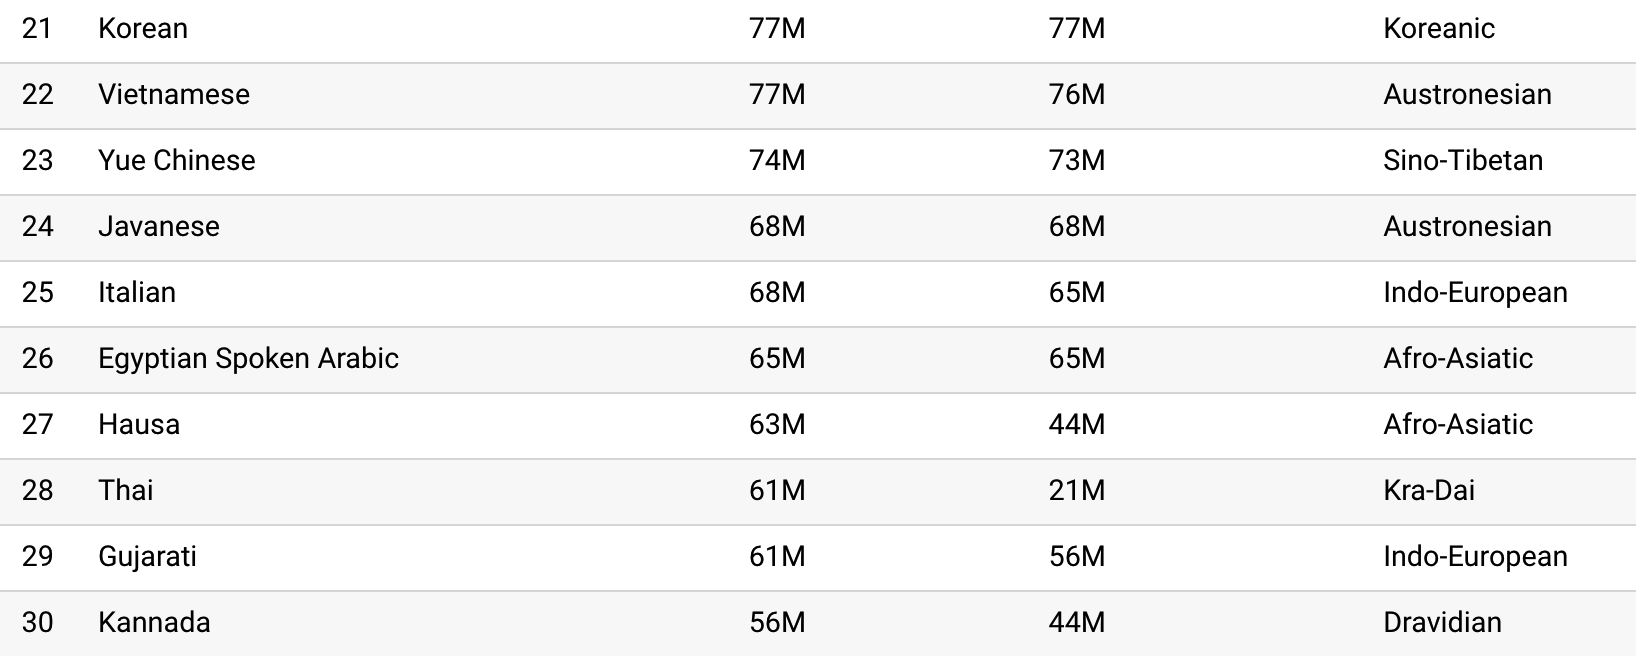Viewport: 1636px width, 658px height.
Task: Select Dravidian family for Kannada
Action: tap(1442, 622)
